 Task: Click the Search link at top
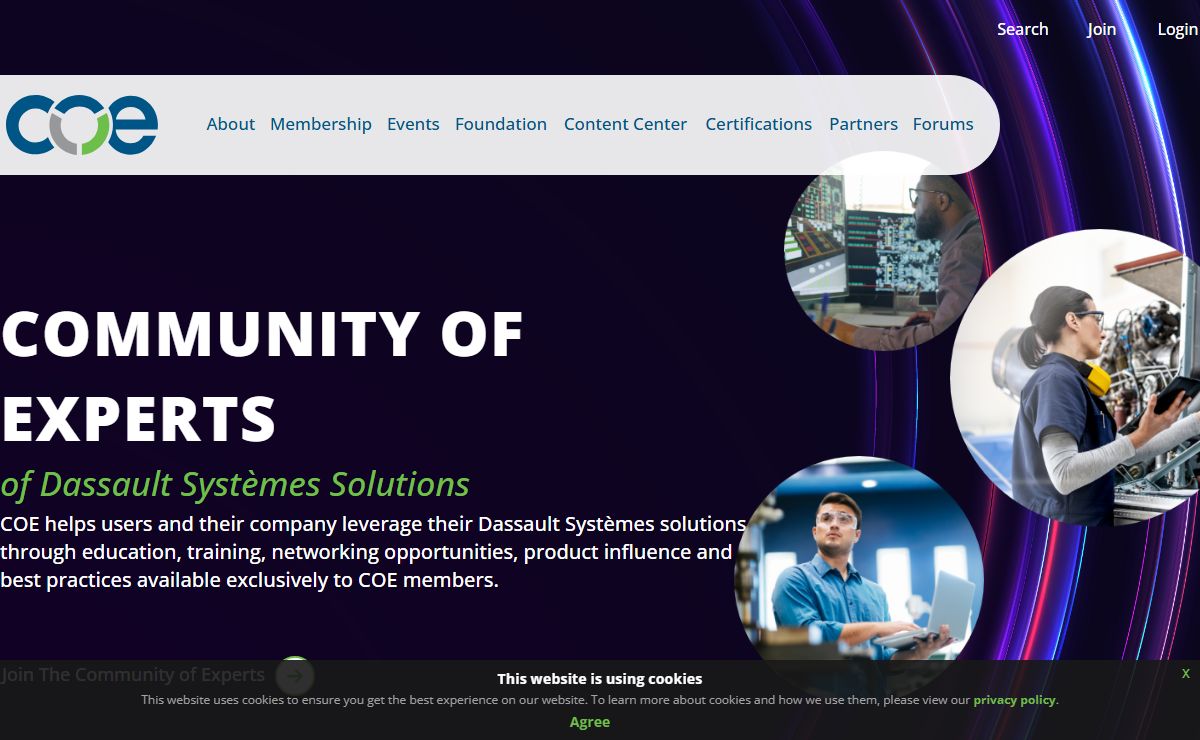(1022, 29)
